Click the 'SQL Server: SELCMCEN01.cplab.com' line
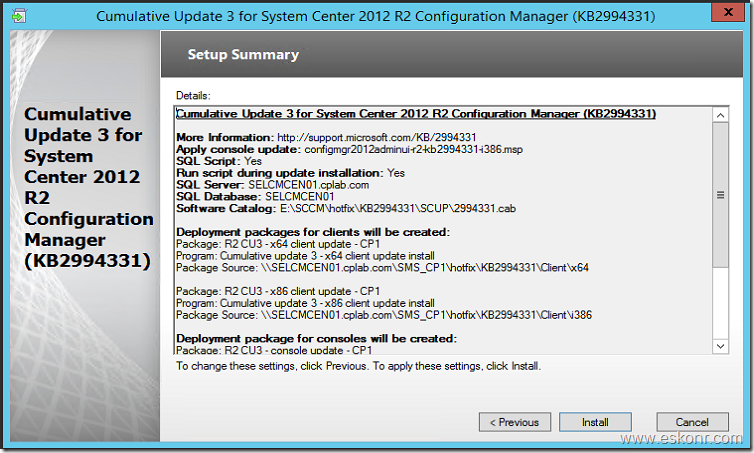This screenshot has width=754, height=453. tap(273, 185)
